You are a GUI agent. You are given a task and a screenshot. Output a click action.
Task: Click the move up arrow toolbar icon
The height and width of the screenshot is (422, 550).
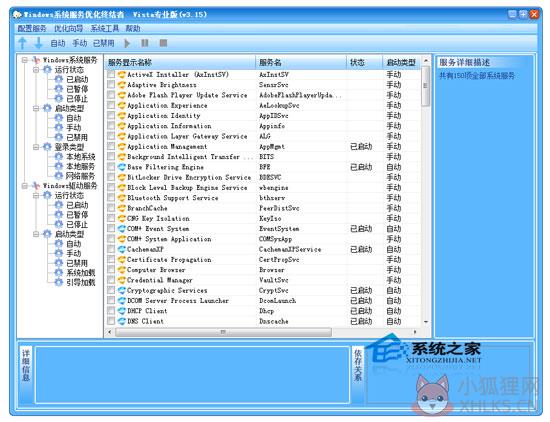click(x=22, y=43)
